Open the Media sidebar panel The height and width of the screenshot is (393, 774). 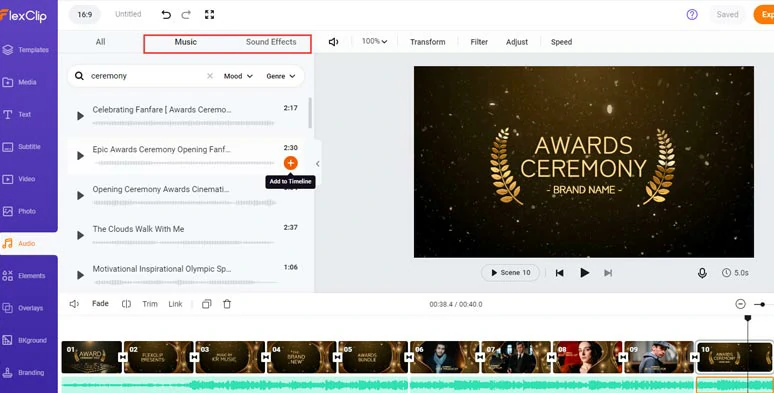tap(20, 82)
